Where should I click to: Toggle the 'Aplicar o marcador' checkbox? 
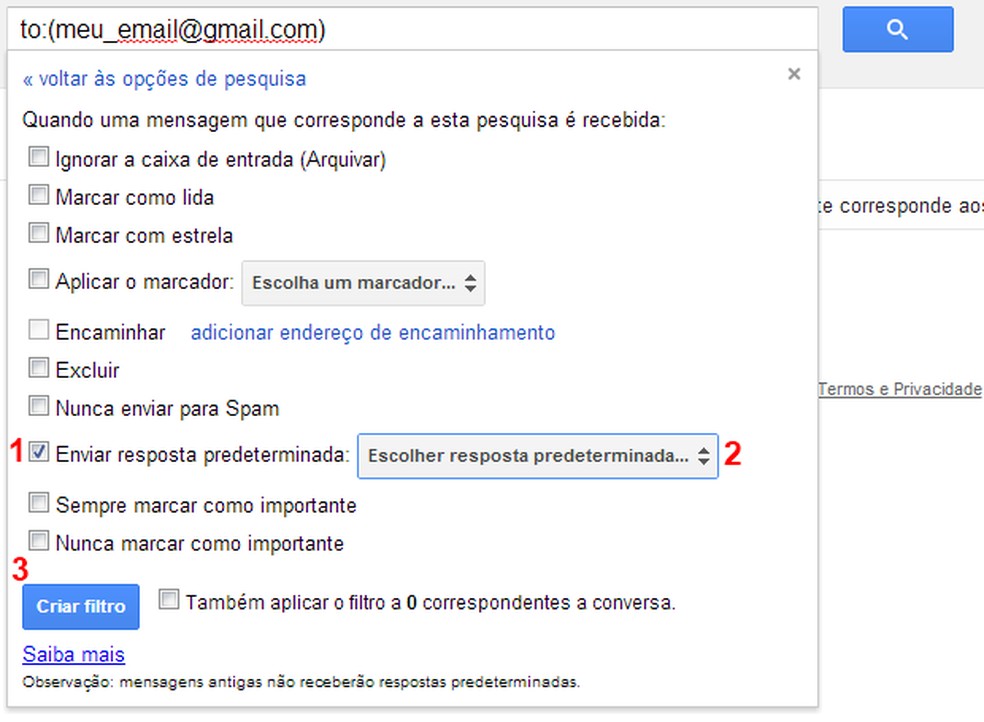click(38, 279)
